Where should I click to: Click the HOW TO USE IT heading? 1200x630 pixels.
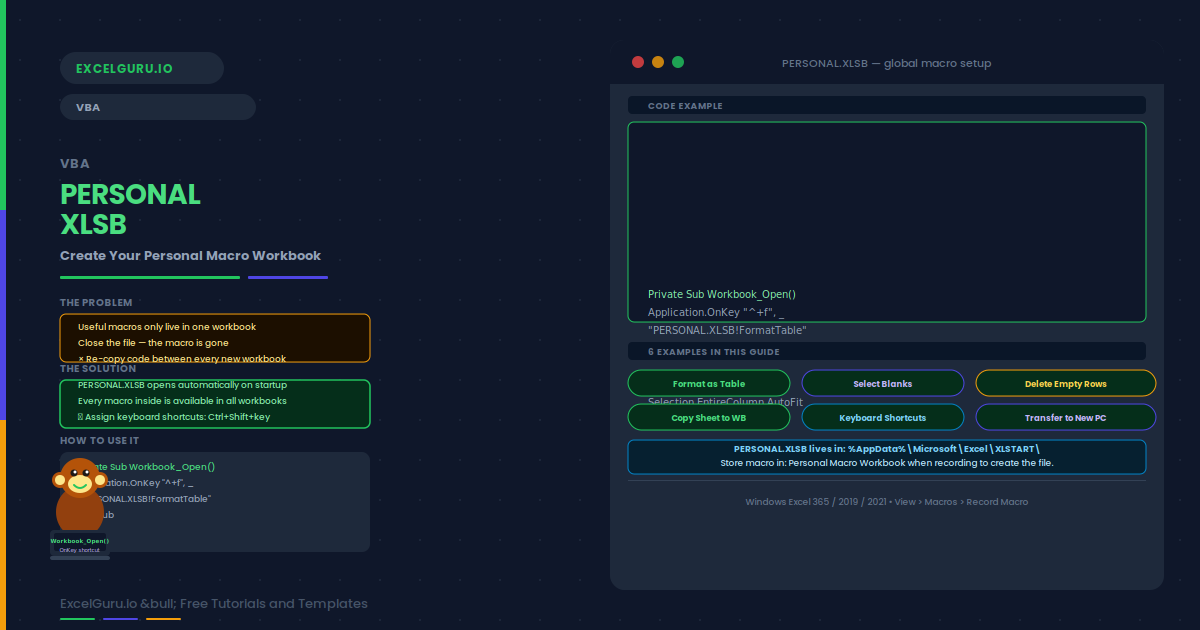(99, 440)
